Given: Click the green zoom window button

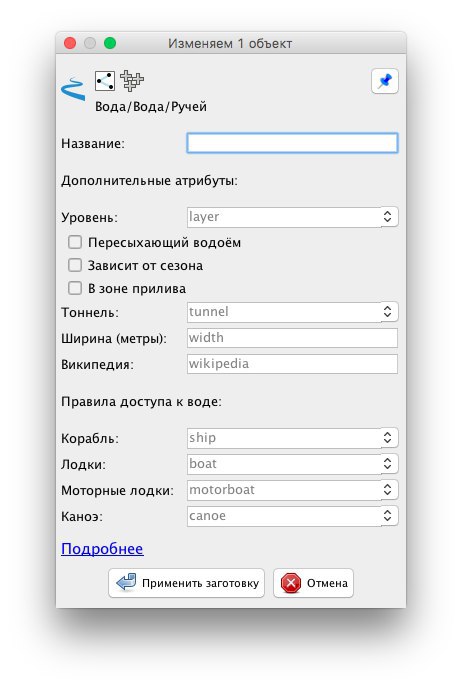Looking at the screenshot, I should point(110,43).
